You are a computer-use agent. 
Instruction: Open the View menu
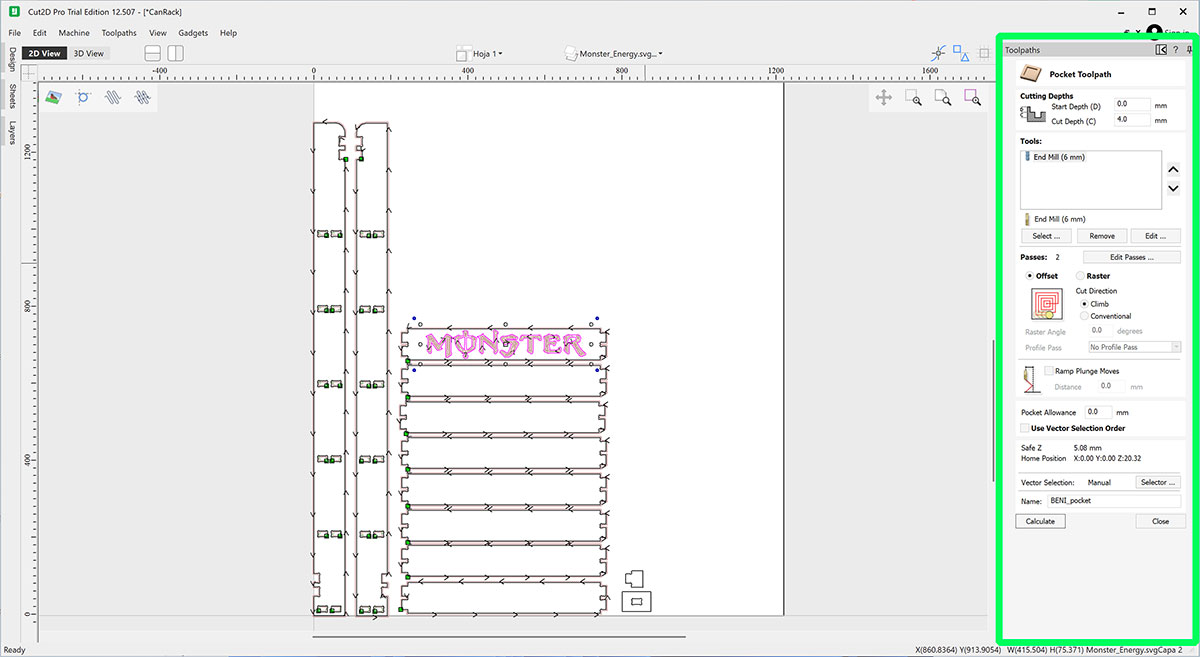(x=158, y=33)
